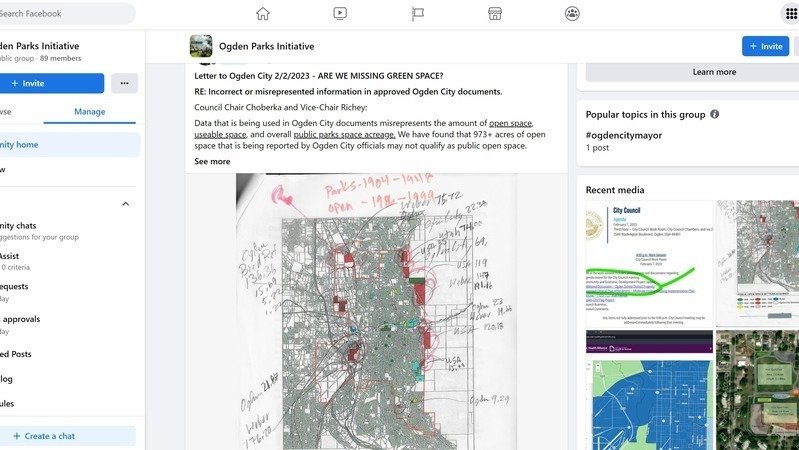Screen dimensions: 799x450
Task: Click the '1 post' count text
Action: 597,148
